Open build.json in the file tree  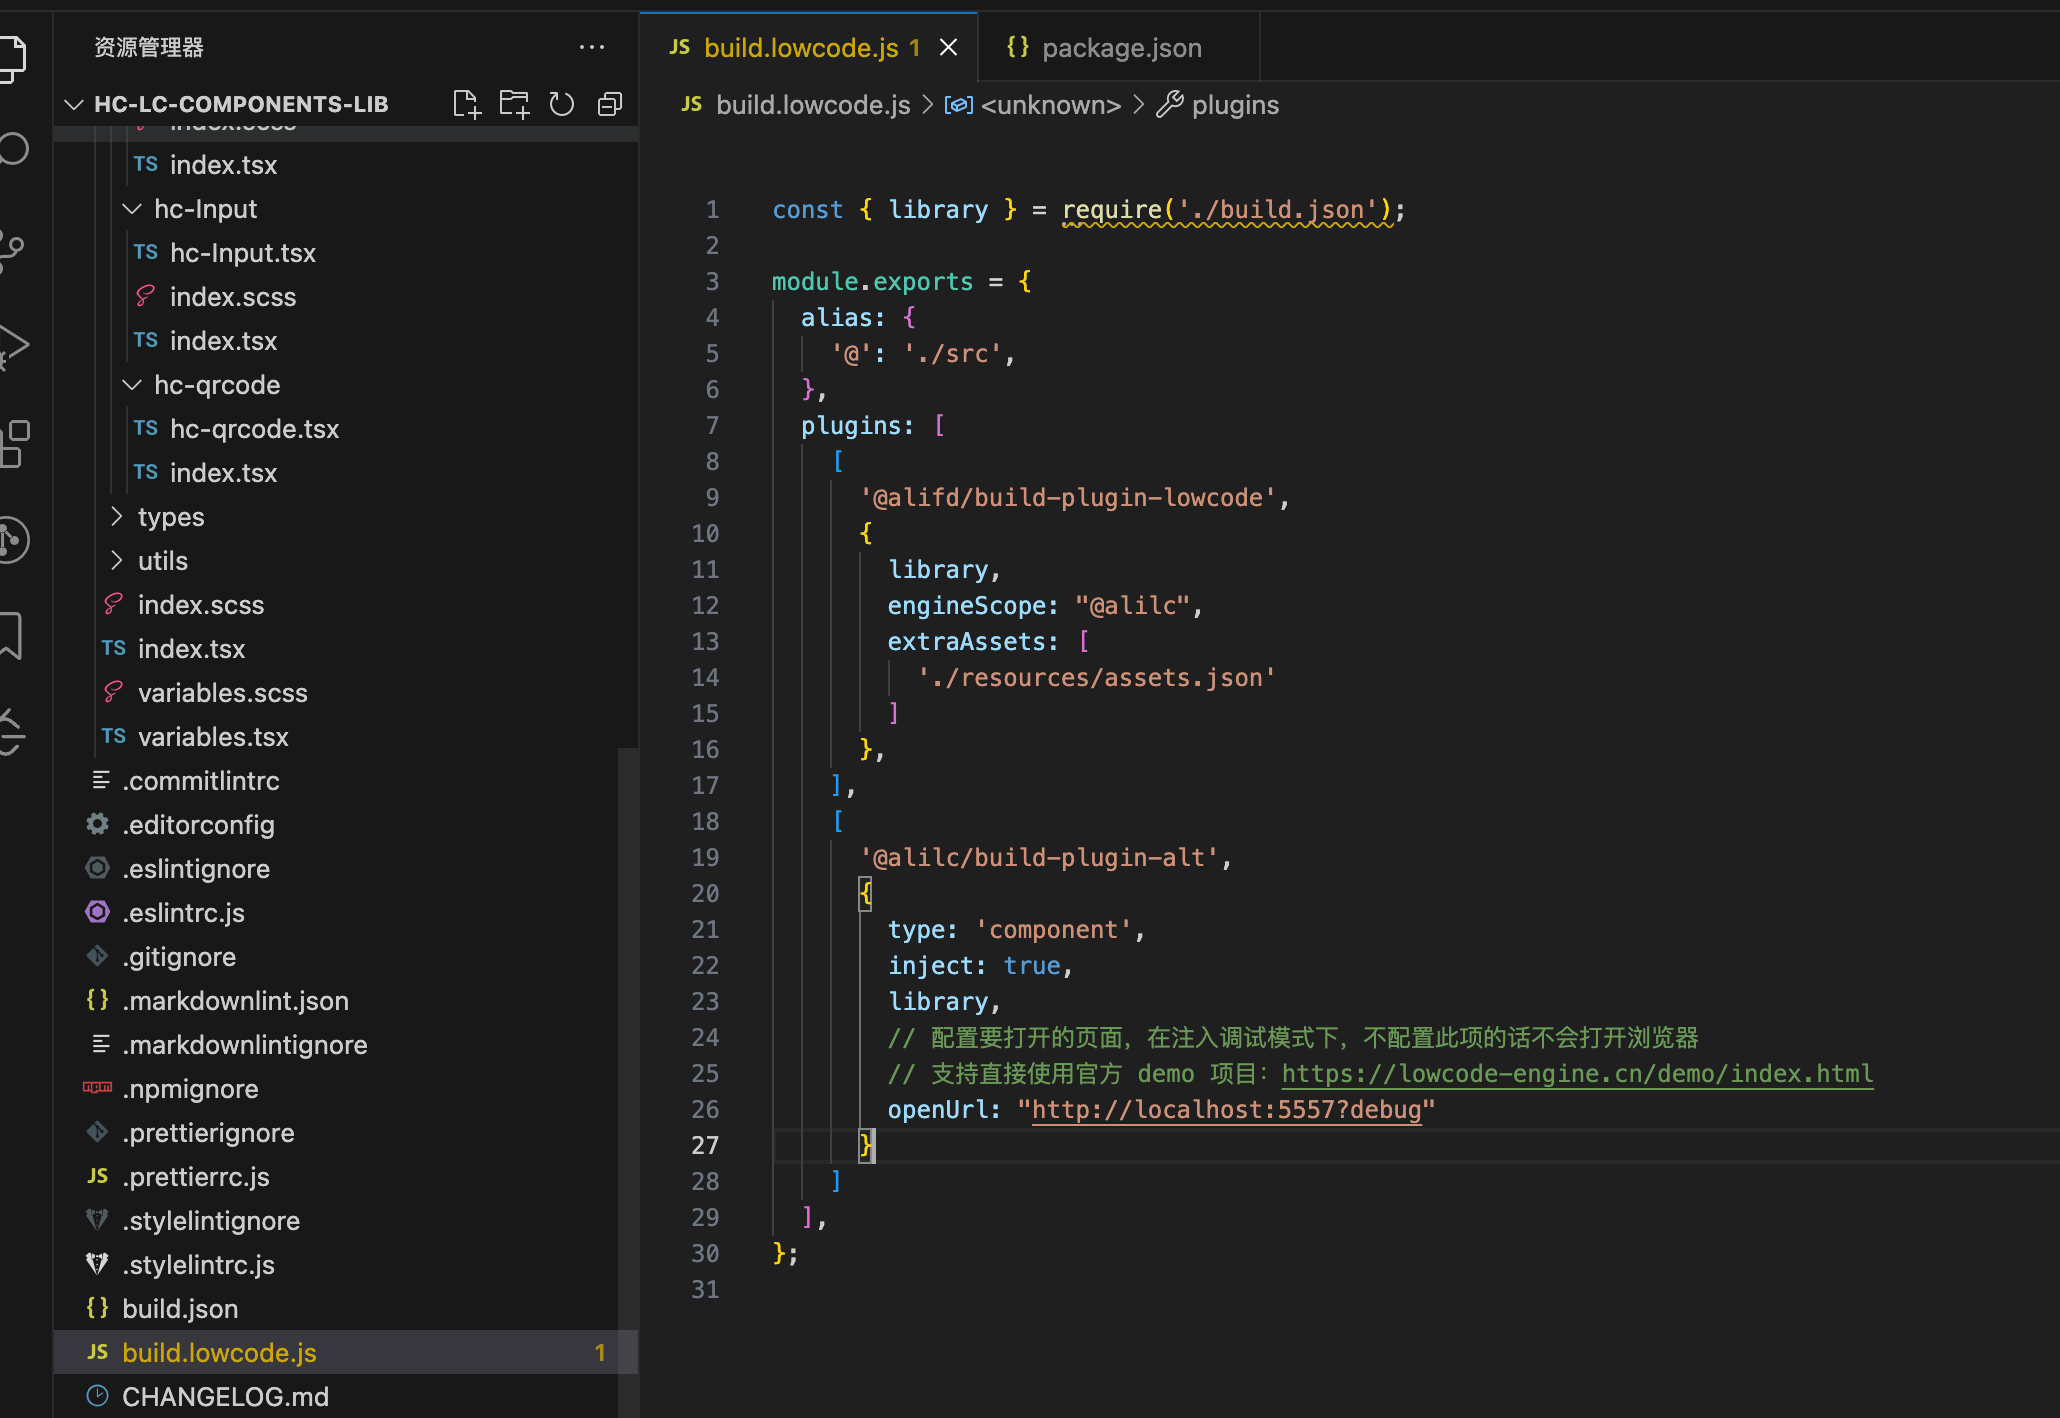(x=180, y=1309)
